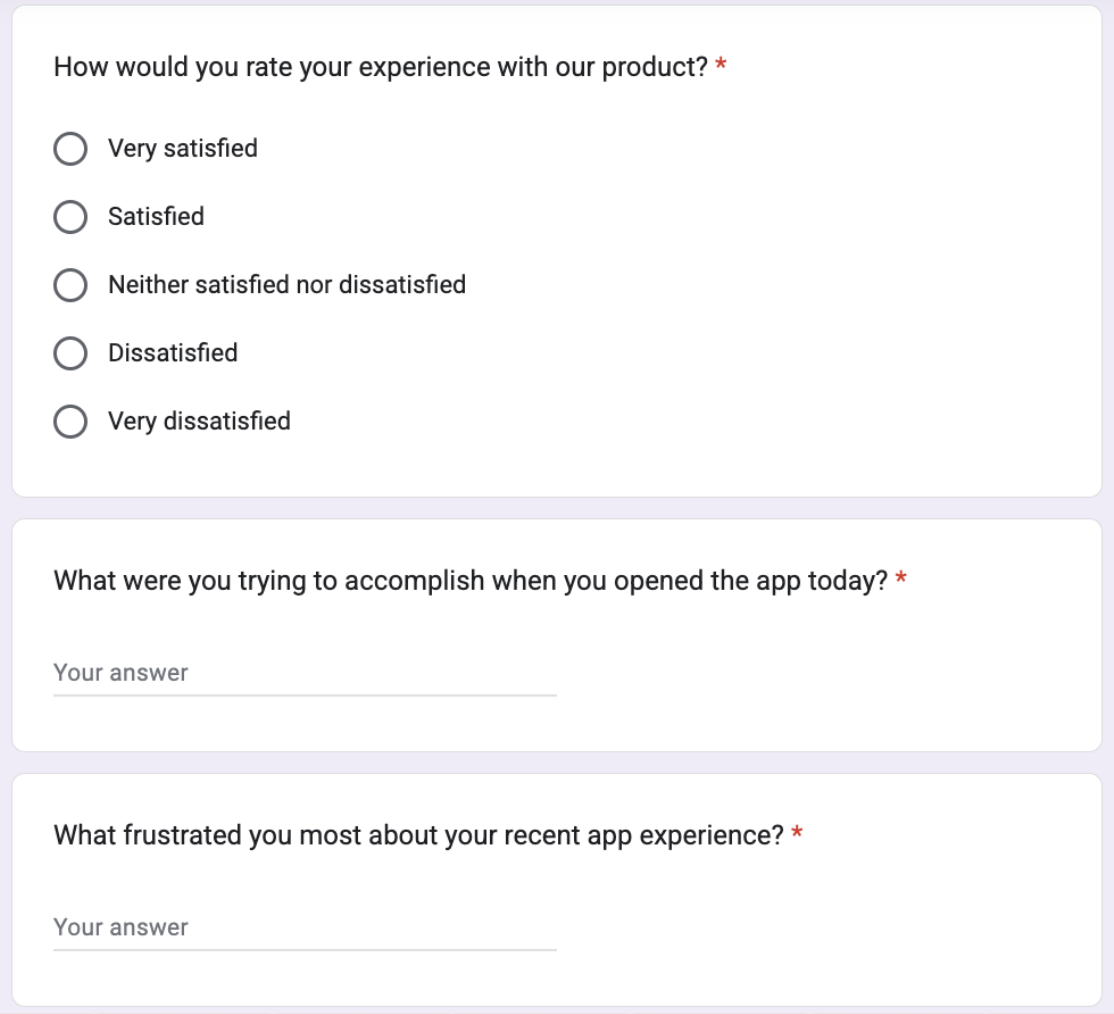
Task: Pick the "Neither satisfied nor dissatisfied" radio button
Action: point(70,285)
